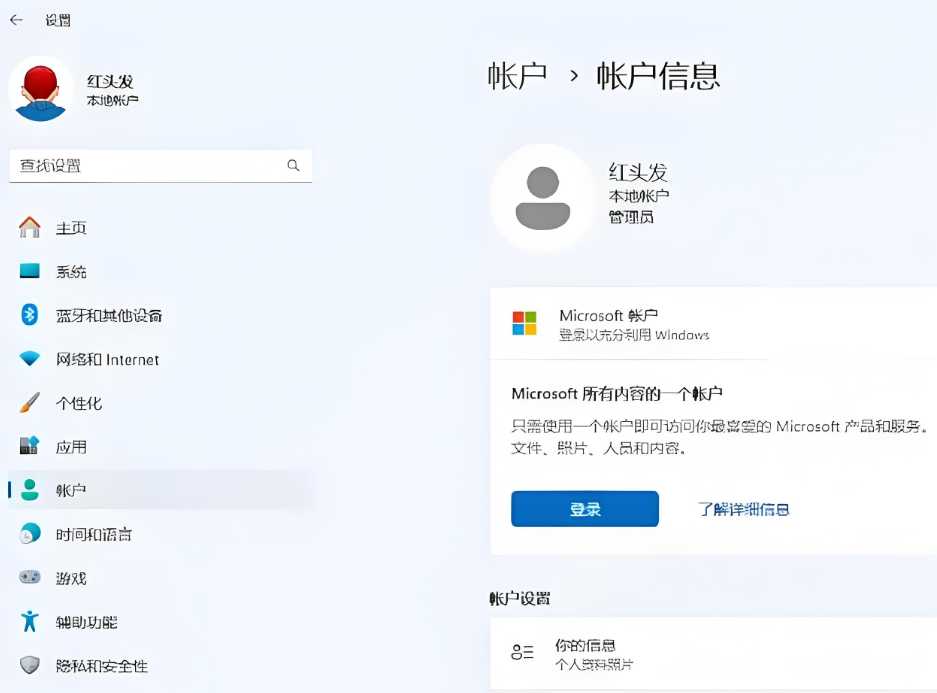Click the Bluetooth icon in sidebar
The width and height of the screenshot is (937, 693).
click(30, 315)
